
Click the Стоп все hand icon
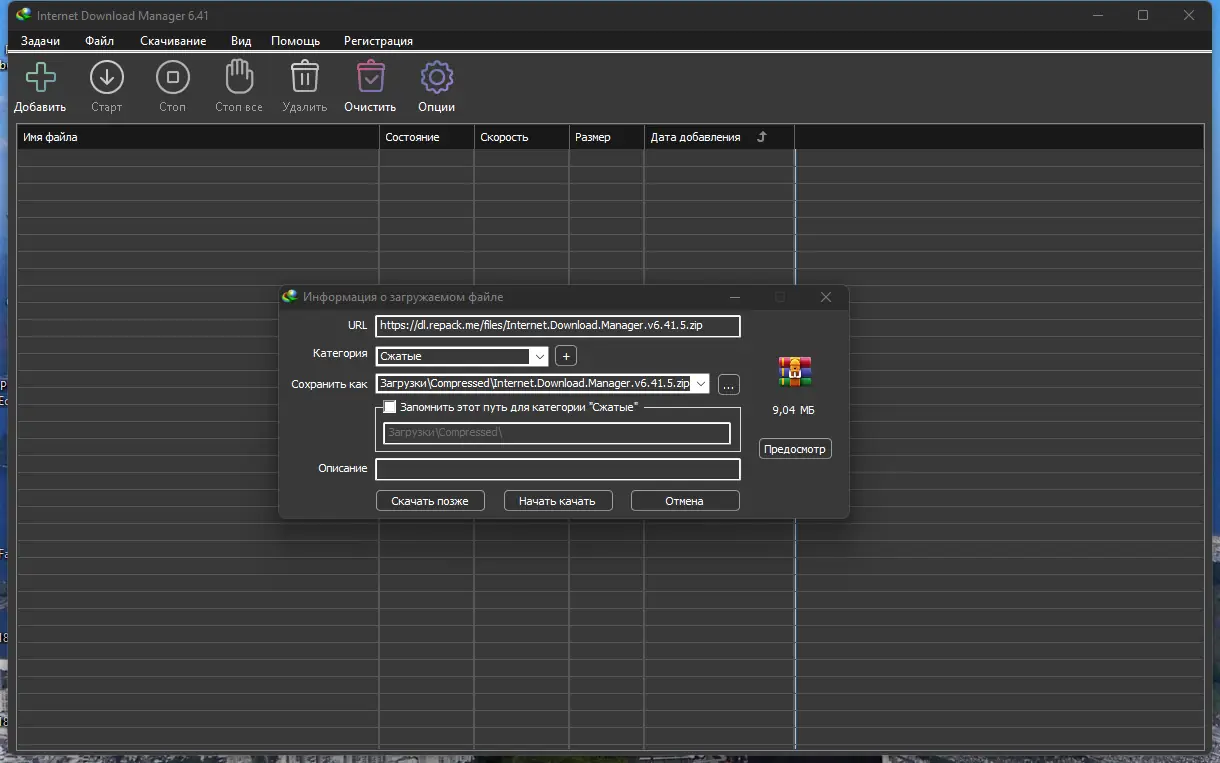238,77
